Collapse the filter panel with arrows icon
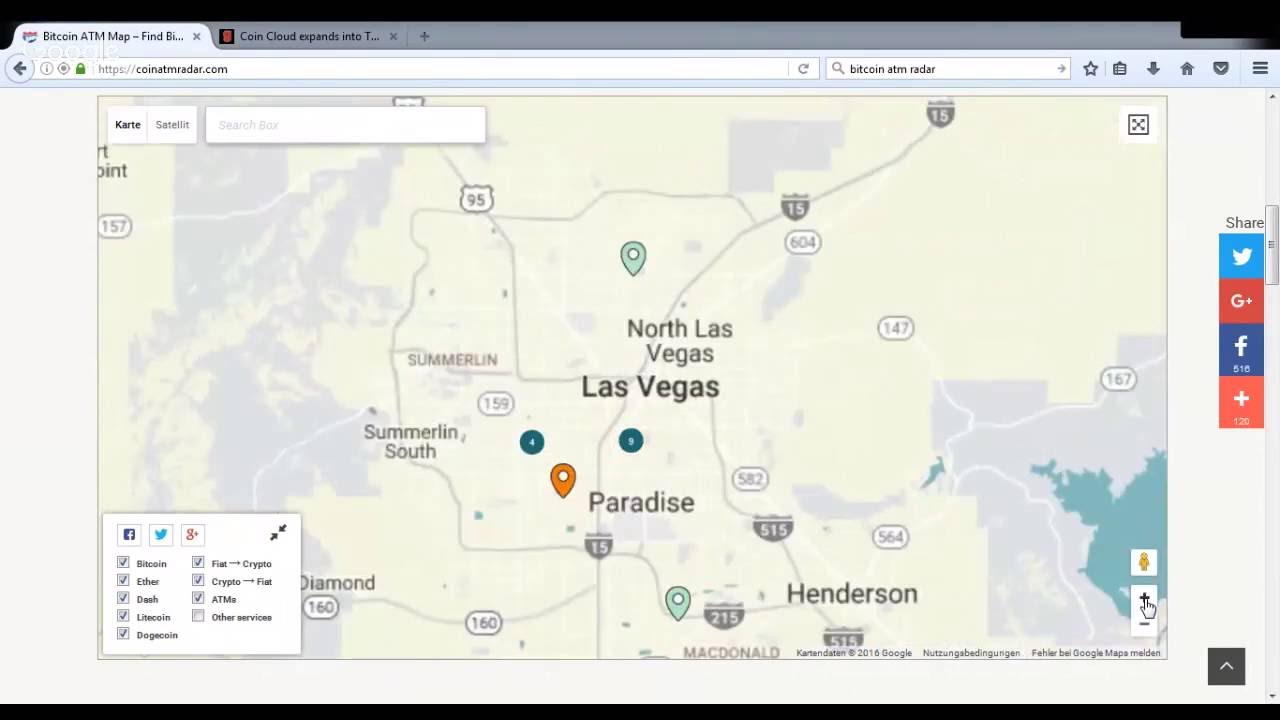 (278, 532)
